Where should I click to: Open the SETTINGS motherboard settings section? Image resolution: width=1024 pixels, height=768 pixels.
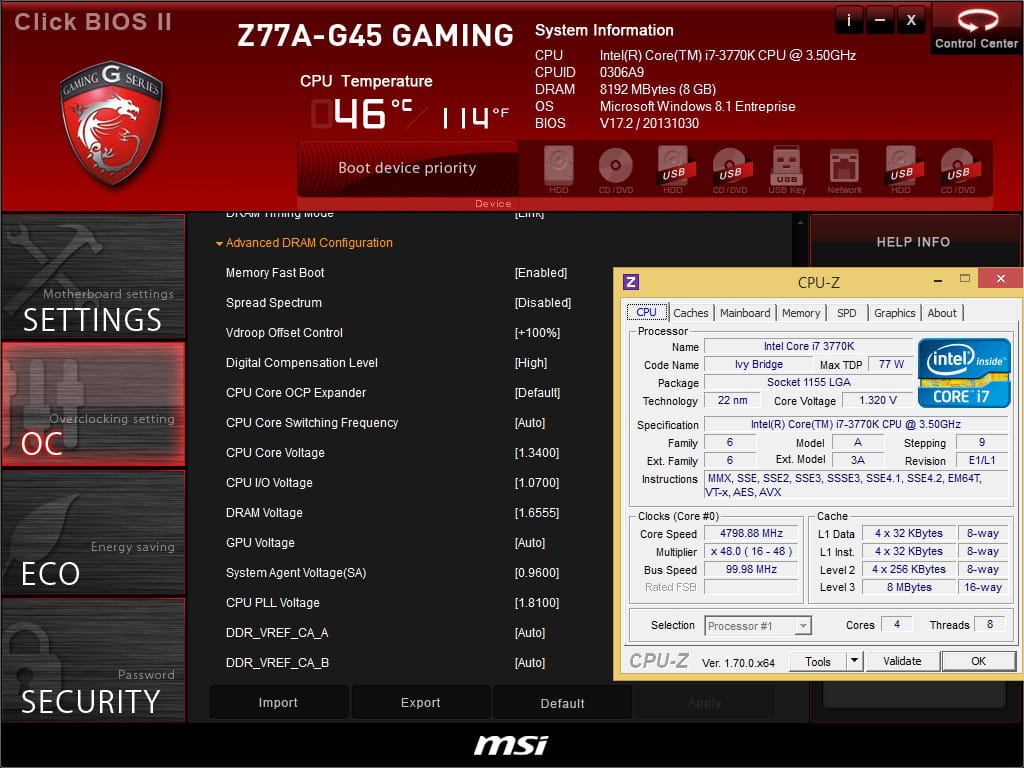(93, 277)
